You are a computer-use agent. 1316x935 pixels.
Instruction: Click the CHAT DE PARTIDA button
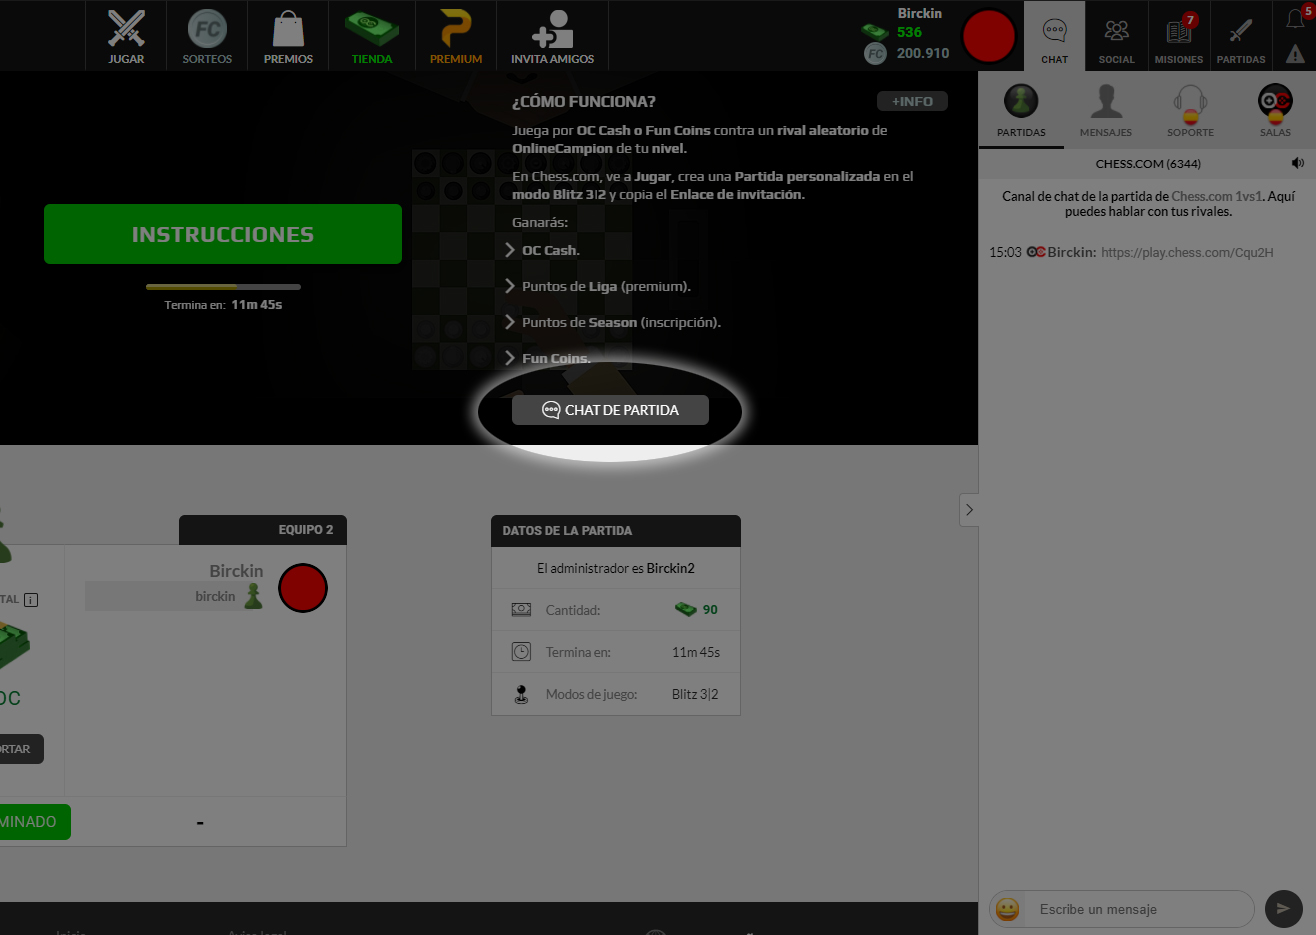tap(610, 410)
